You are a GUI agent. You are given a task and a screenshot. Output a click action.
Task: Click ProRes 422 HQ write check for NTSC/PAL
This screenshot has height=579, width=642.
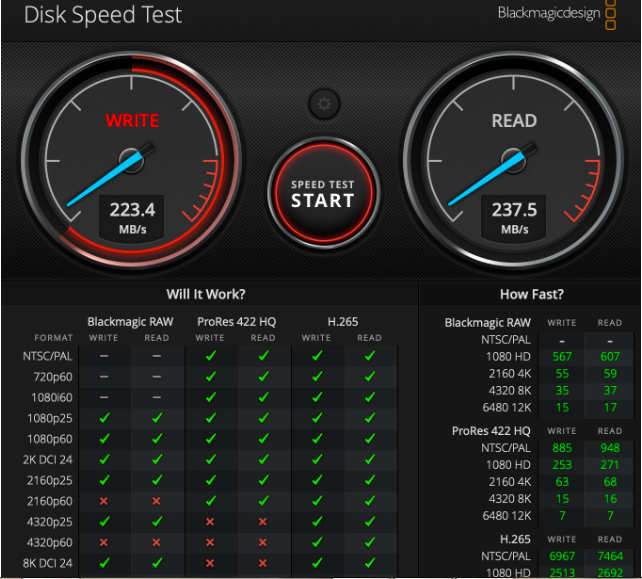click(211, 356)
